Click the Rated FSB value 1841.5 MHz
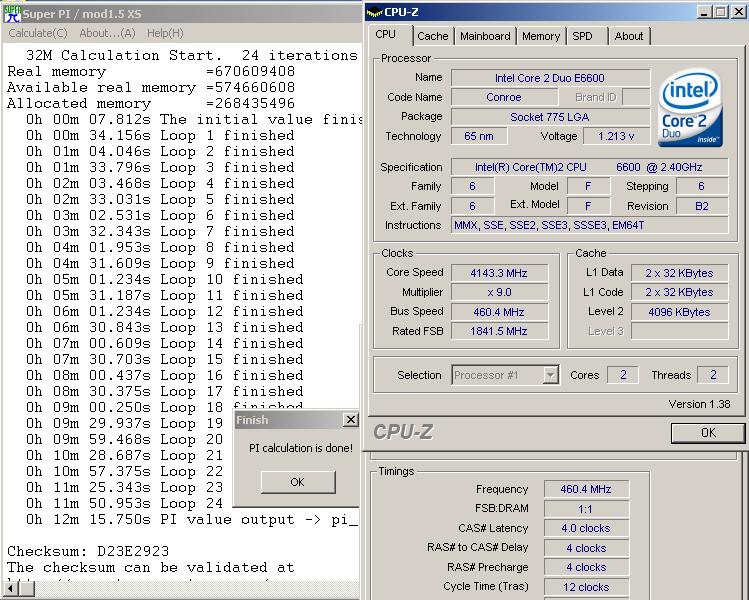The height and width of the screenshot is (600, 749). coord(499,331)
